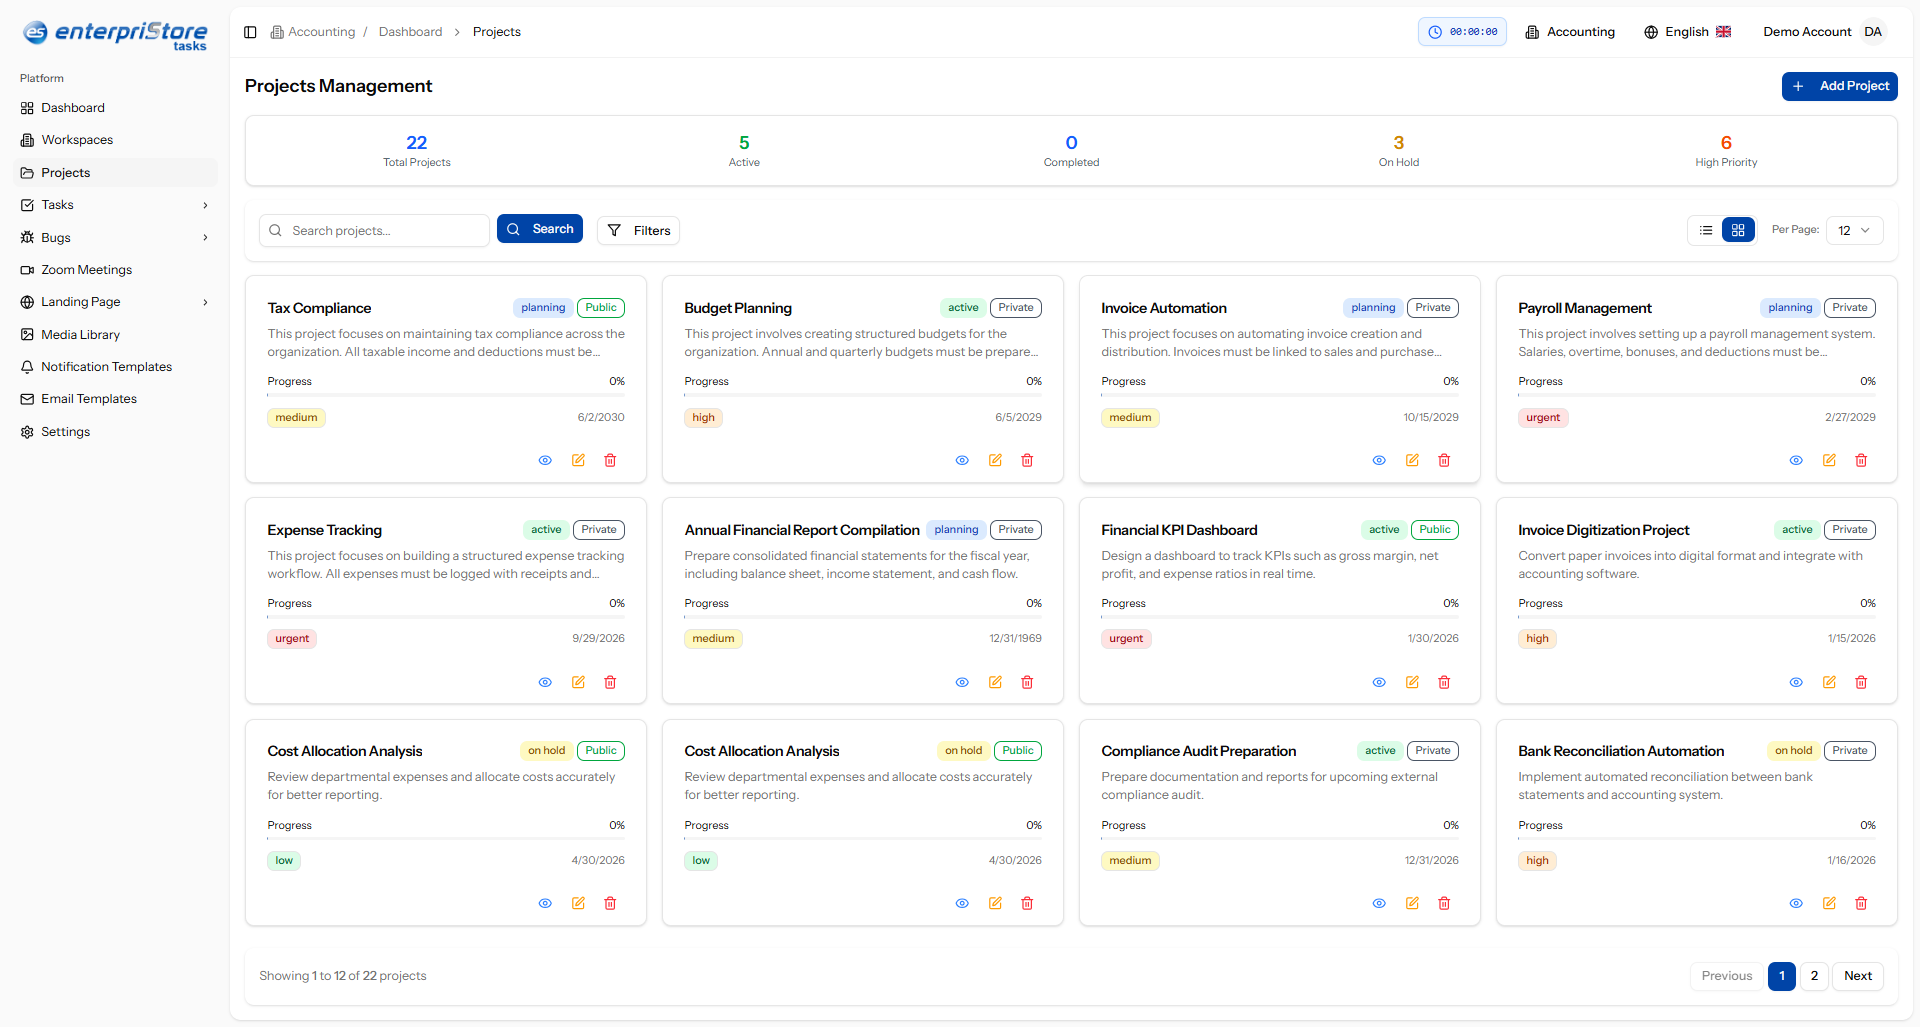
Task: Click the Tax Compliance progress bar
Action: coord(446,396)
